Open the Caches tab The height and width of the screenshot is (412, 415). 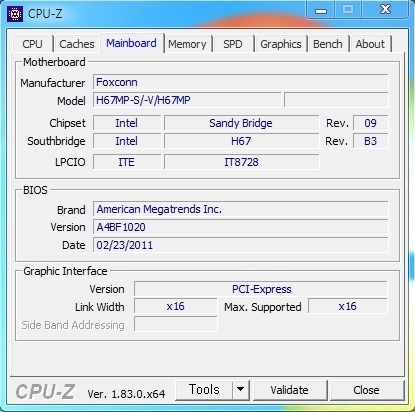77,44
